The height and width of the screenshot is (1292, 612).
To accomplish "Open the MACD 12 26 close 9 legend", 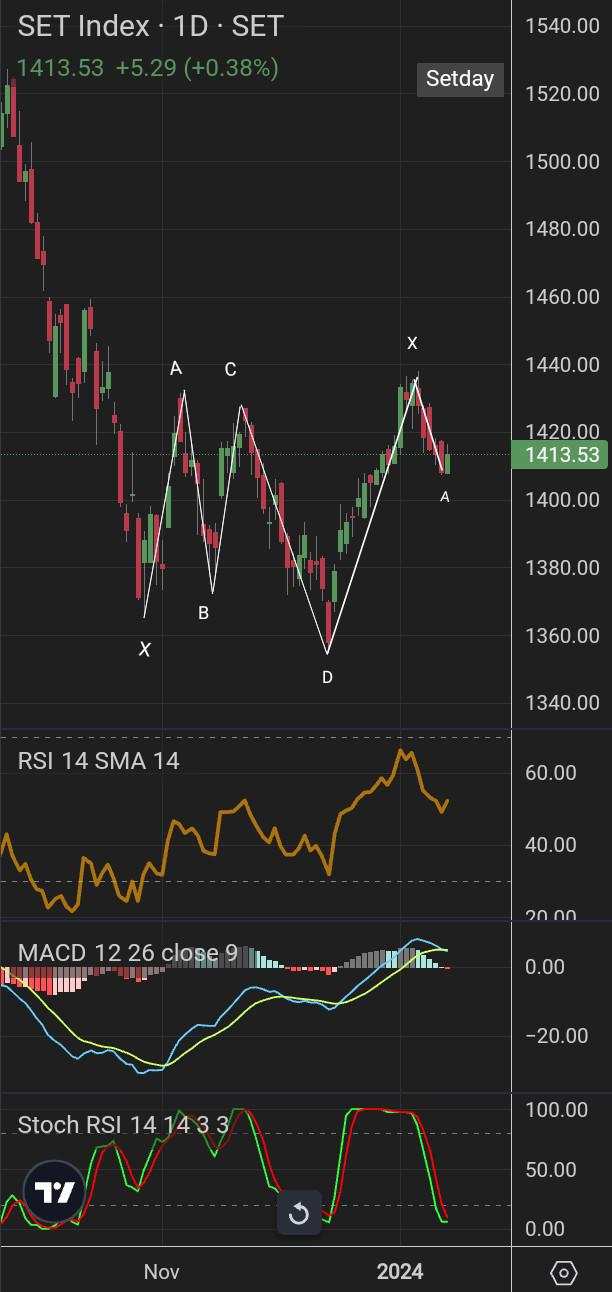I will [128, 953].
